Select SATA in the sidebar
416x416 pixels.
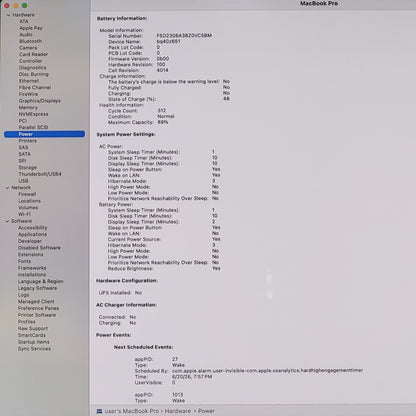pos(25,154)
